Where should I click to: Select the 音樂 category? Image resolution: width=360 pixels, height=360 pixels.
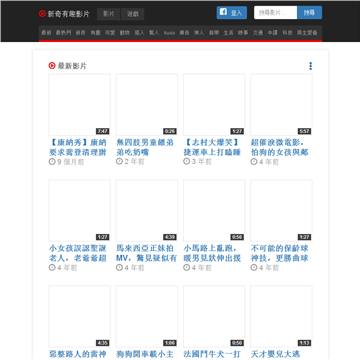click(214, 33)
